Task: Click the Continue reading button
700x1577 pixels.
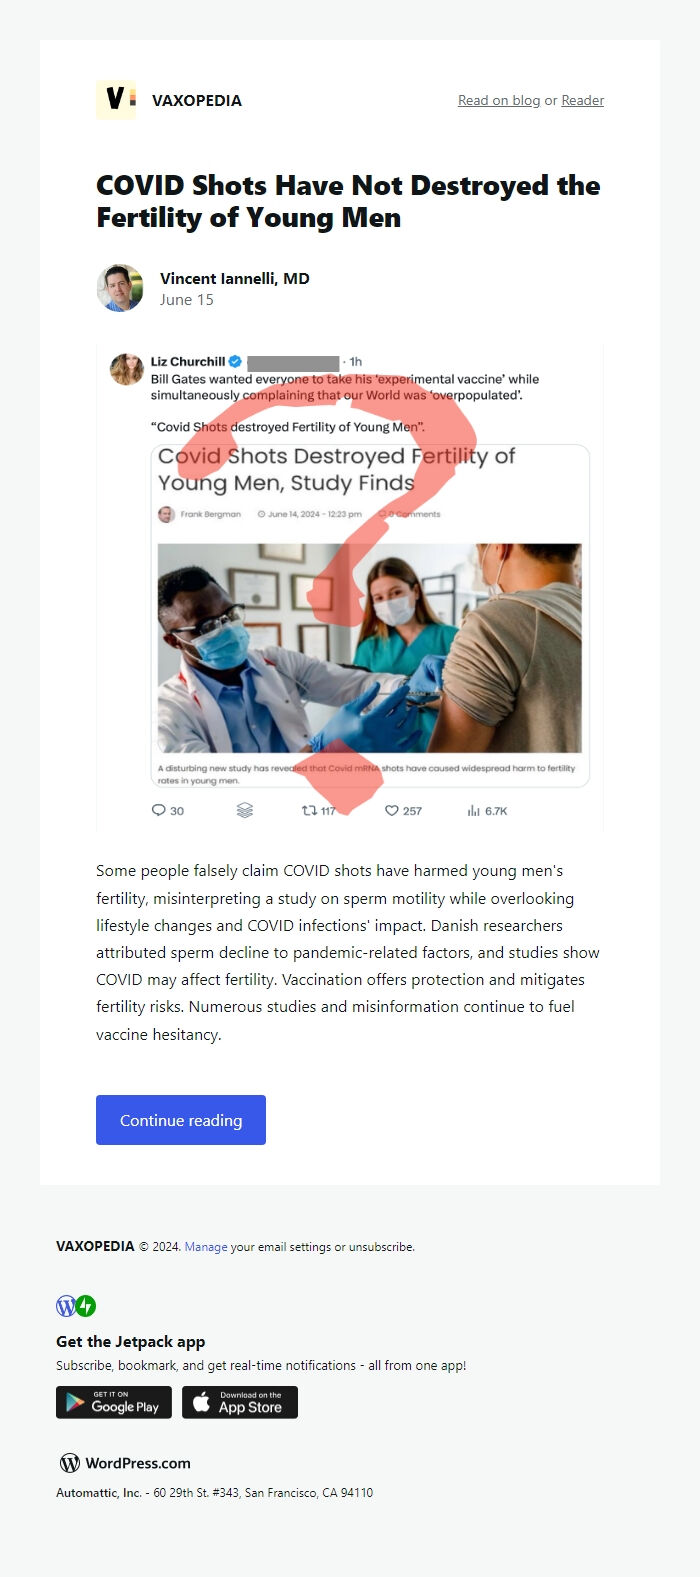Action: (x=181, y=1120)
